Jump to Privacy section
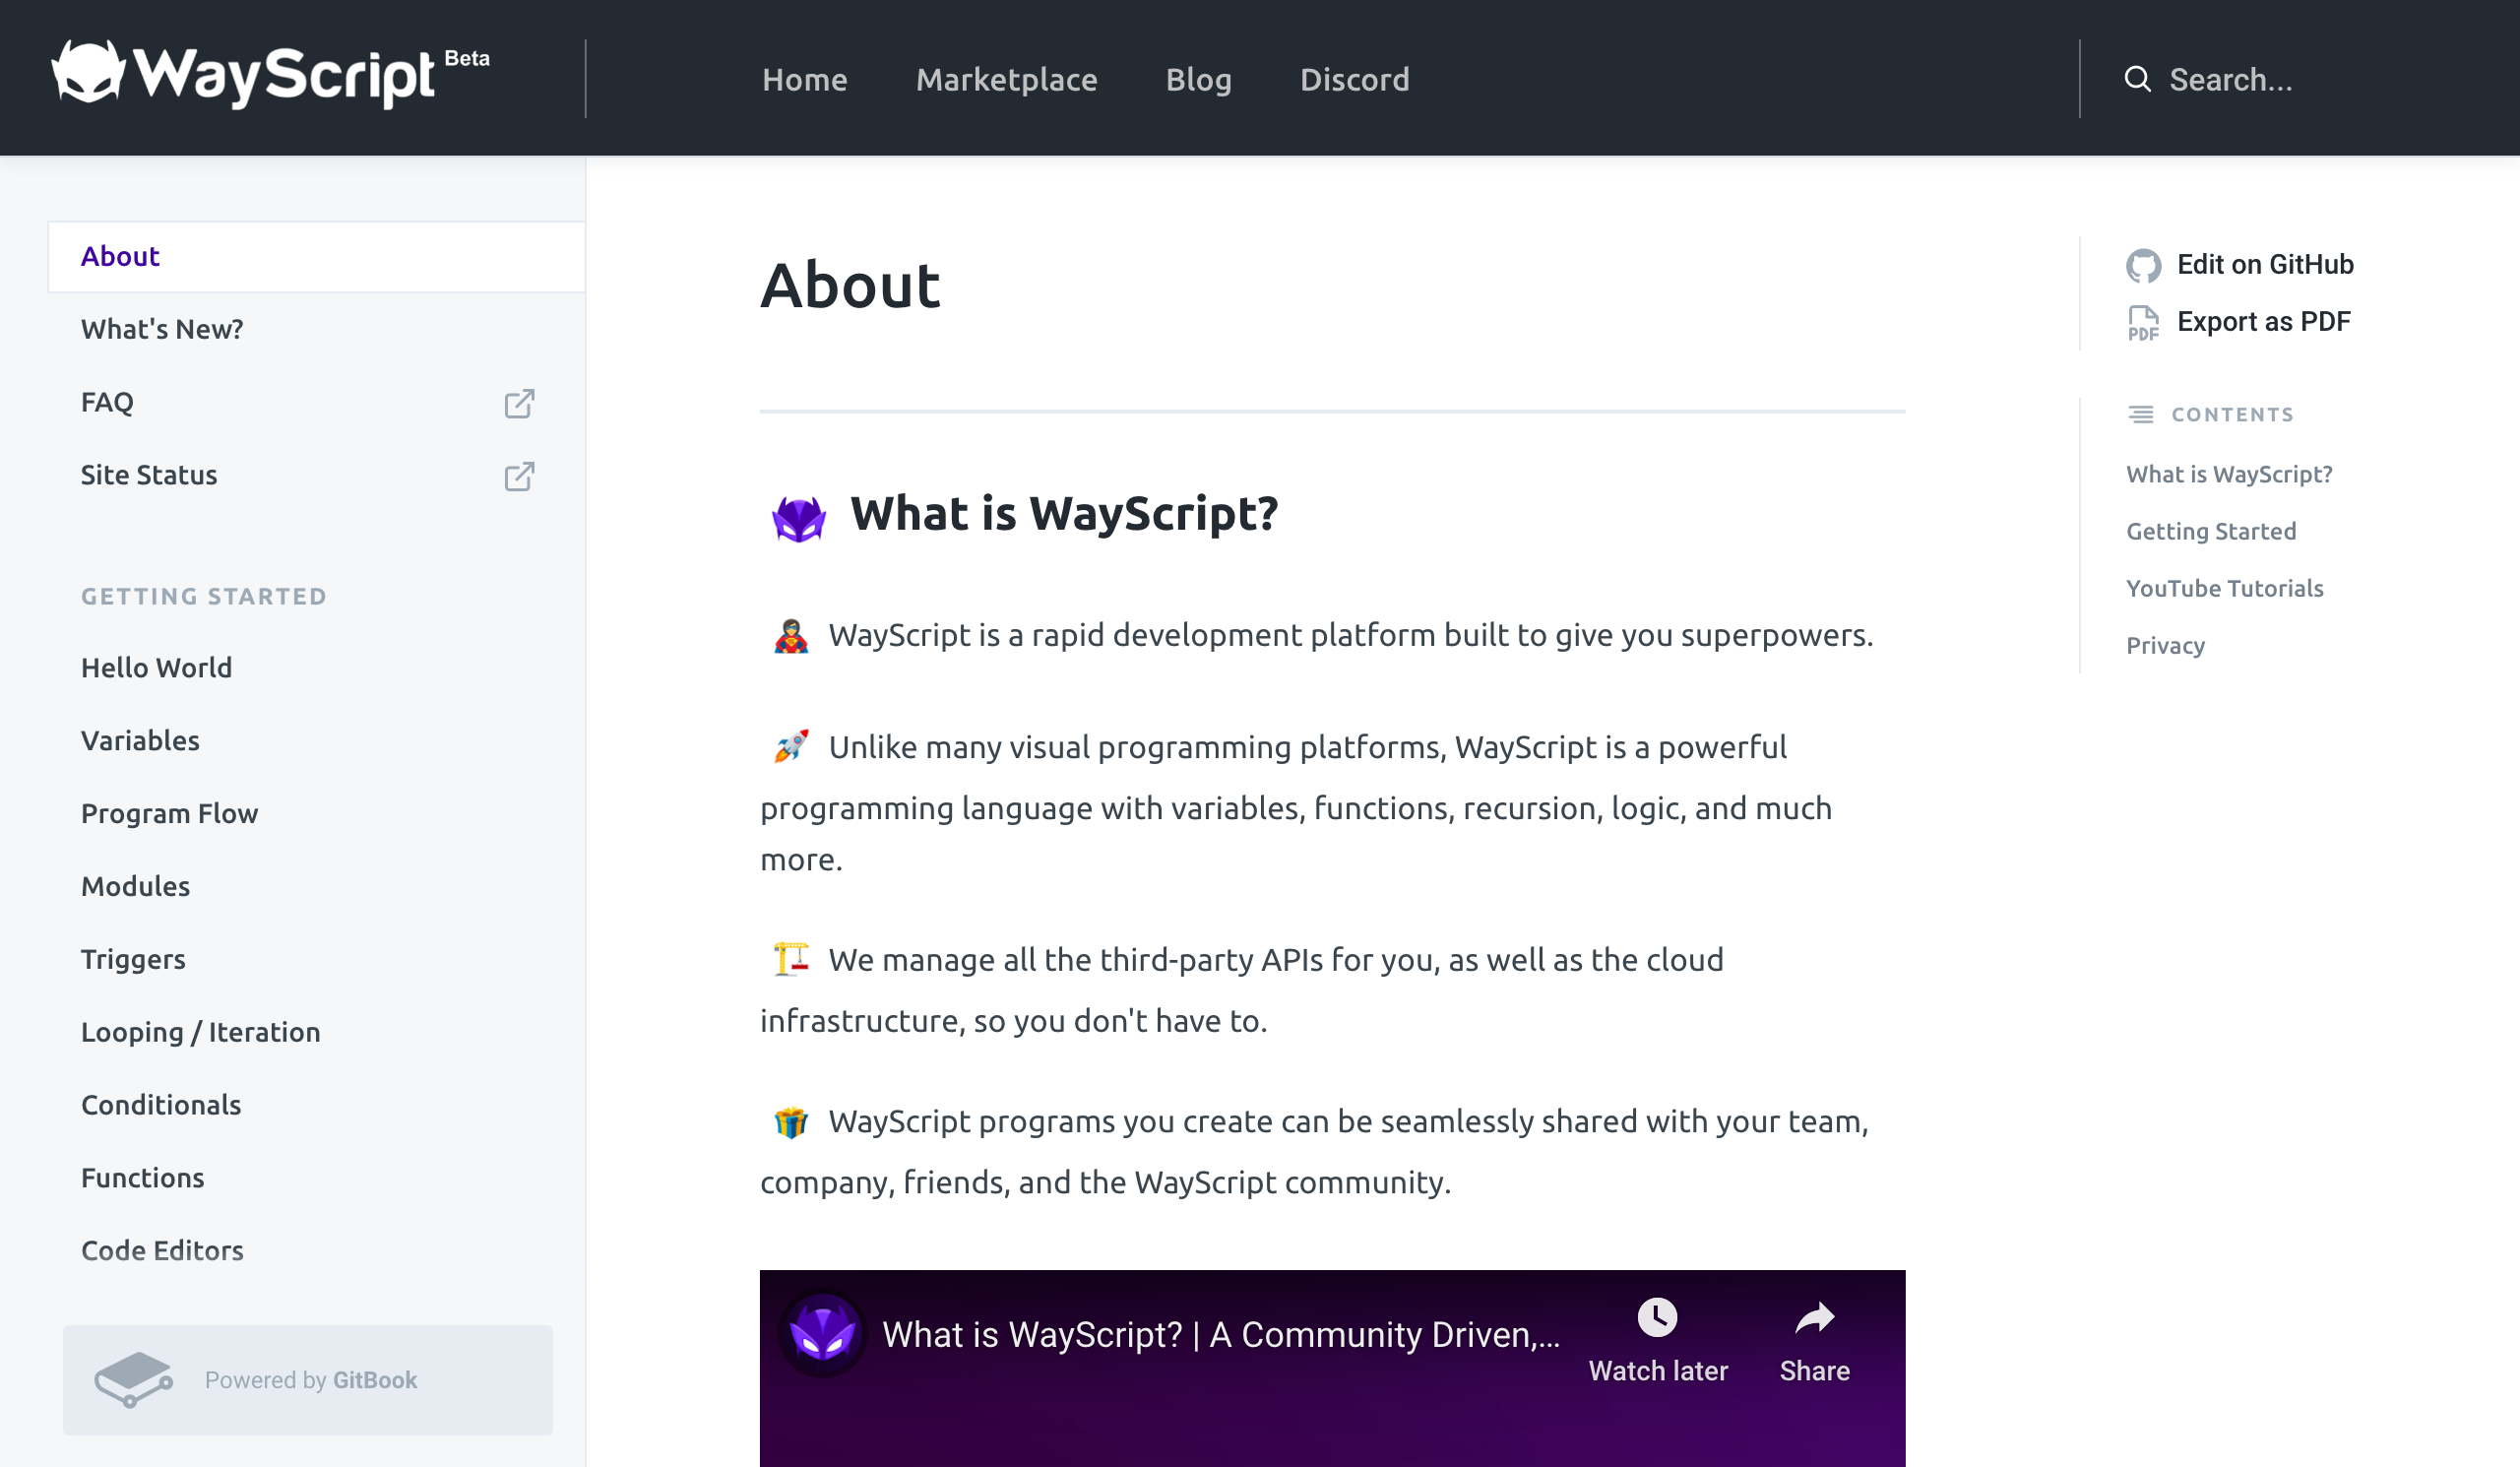The width and height of the screenshot is (2520, 1467). pos(2165,646)
